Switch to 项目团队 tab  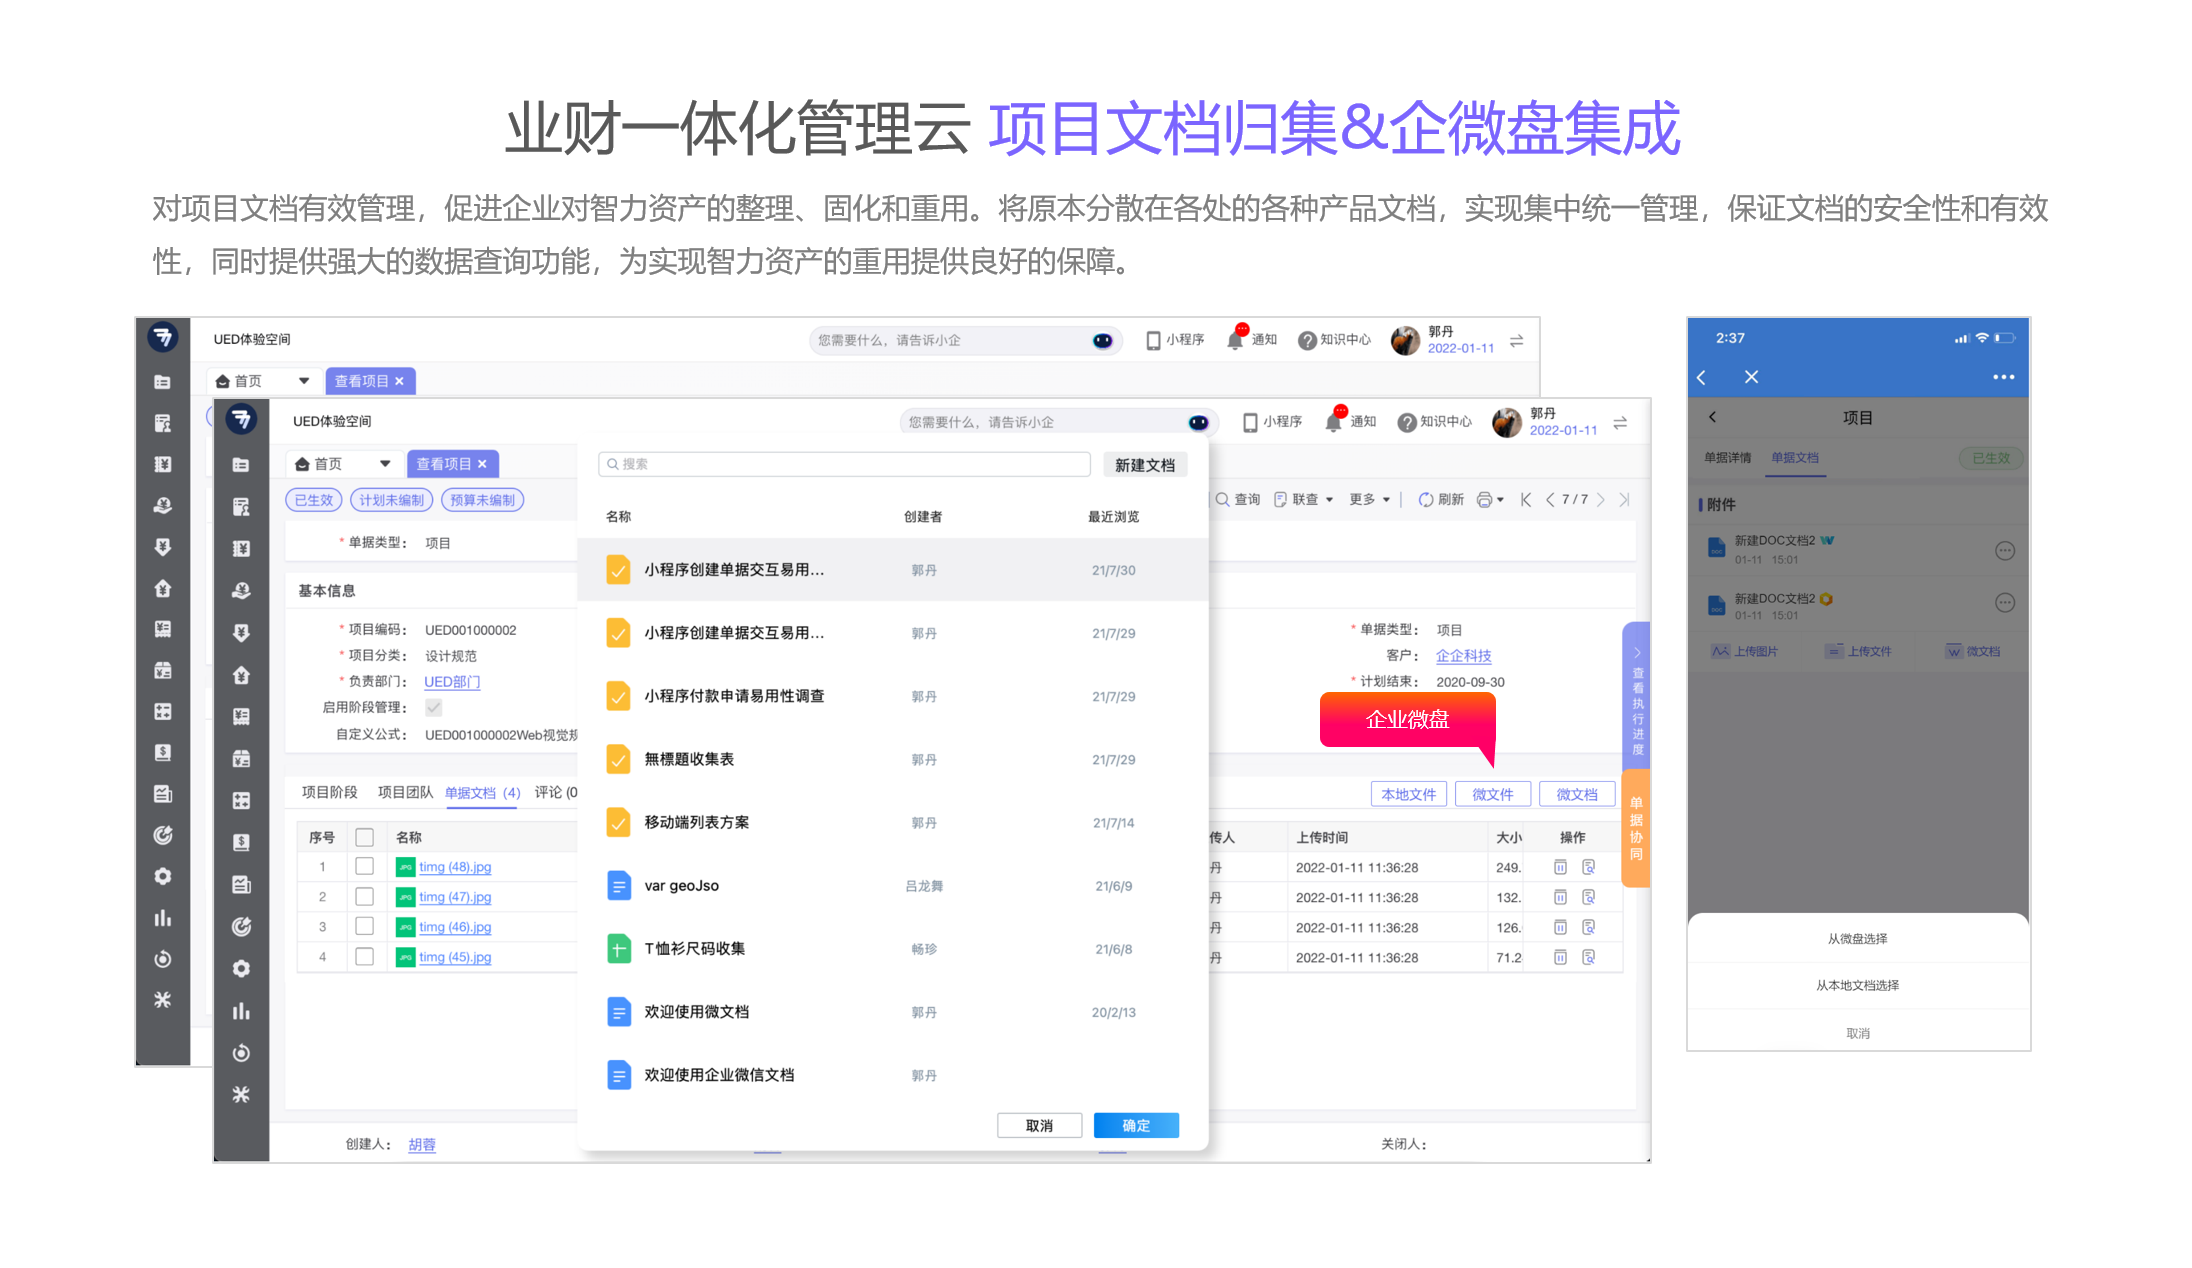(405, 792)
